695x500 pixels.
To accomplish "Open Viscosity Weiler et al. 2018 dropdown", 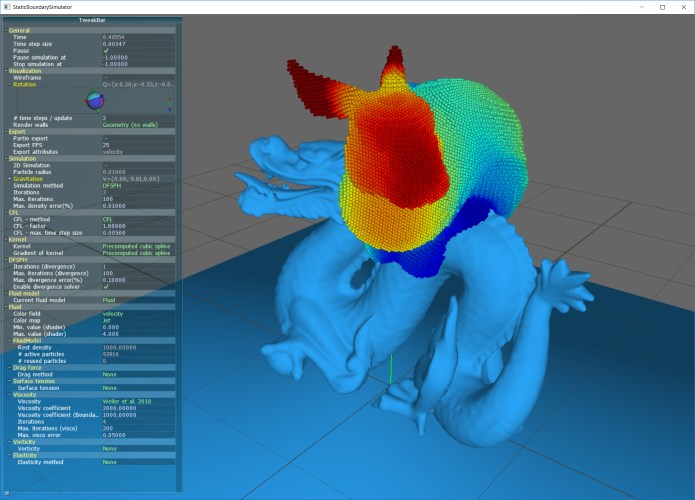I will tap(139, 402).
